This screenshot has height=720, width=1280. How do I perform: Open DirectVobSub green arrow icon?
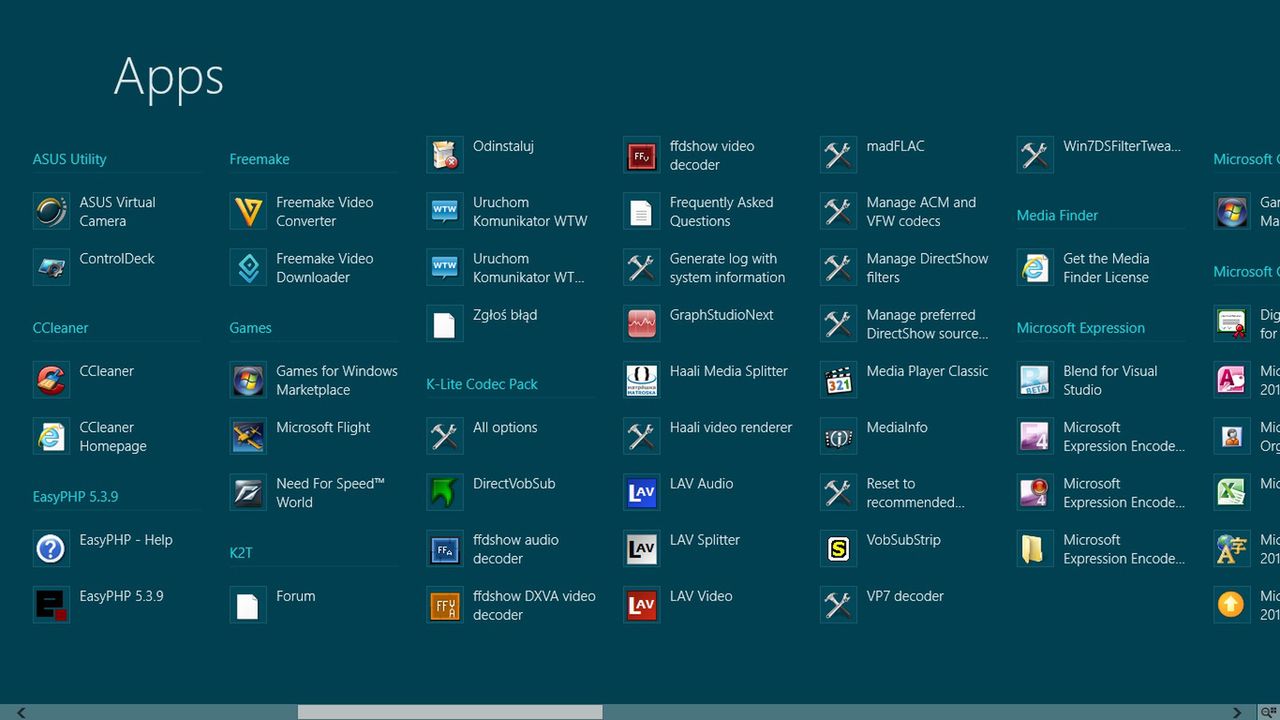pos(445,492)
